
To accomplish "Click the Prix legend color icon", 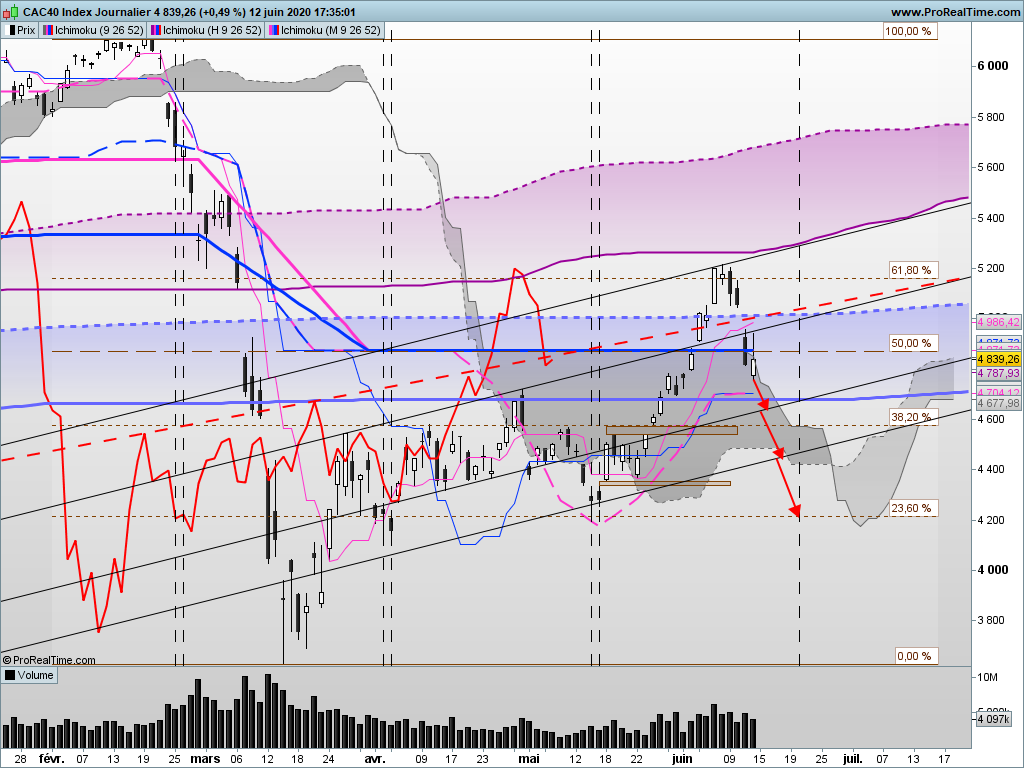I will click(11, 30).
